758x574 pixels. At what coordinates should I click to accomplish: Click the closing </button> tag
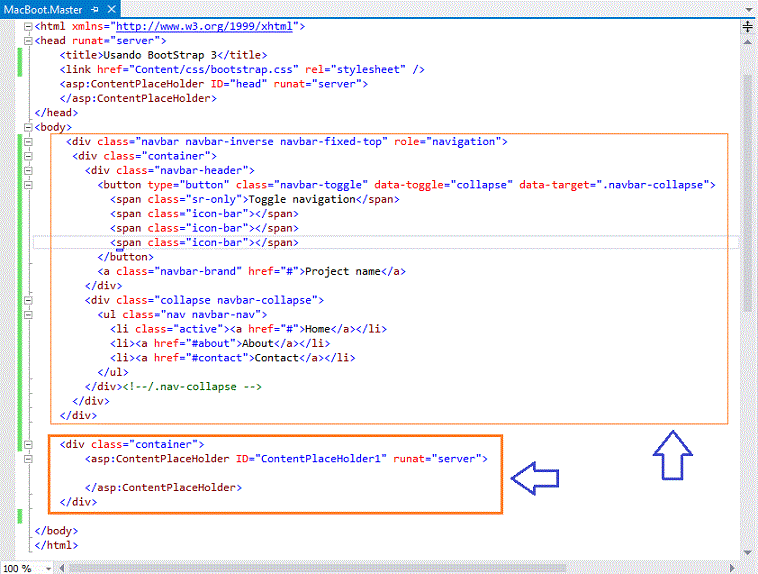coord(126,257)
